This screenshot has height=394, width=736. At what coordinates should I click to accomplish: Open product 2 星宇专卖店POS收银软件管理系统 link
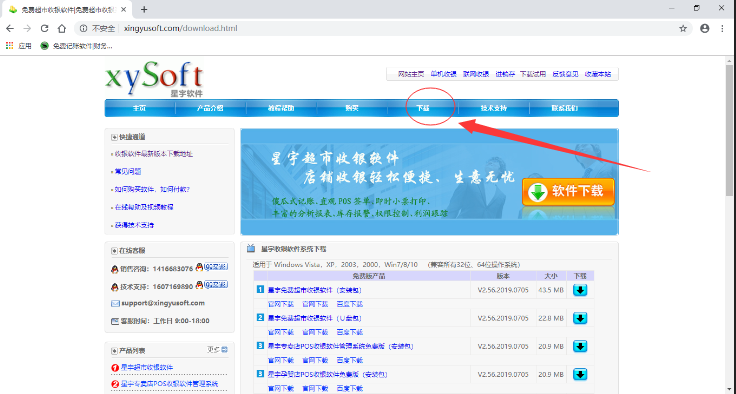169,384
